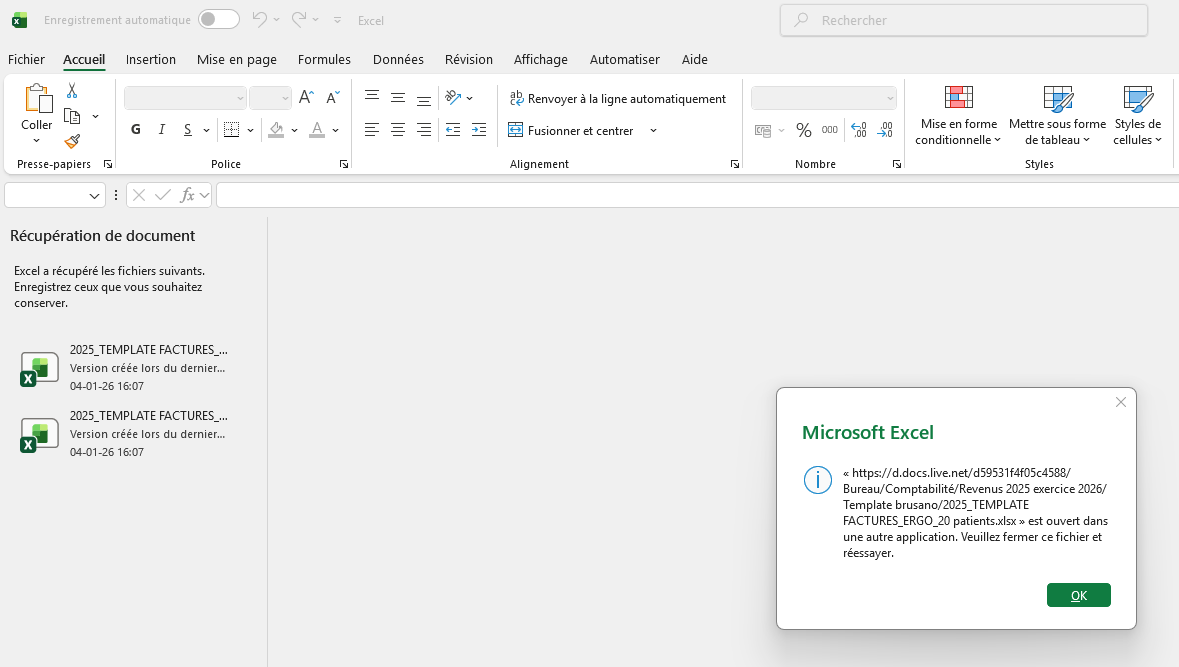Open the Aide tab
The width and height of the screenshot is (1179, 667).
pyautogui.click(x=694, y=59)
